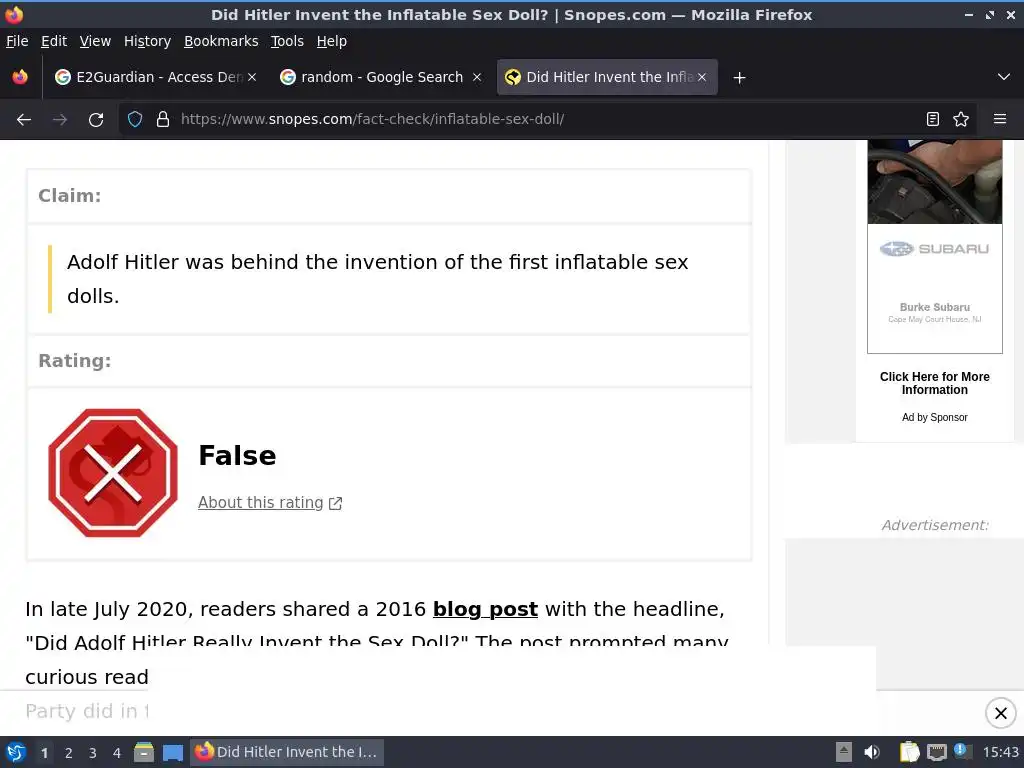
Task: Click the update notification tray icon
Action: 961,750
